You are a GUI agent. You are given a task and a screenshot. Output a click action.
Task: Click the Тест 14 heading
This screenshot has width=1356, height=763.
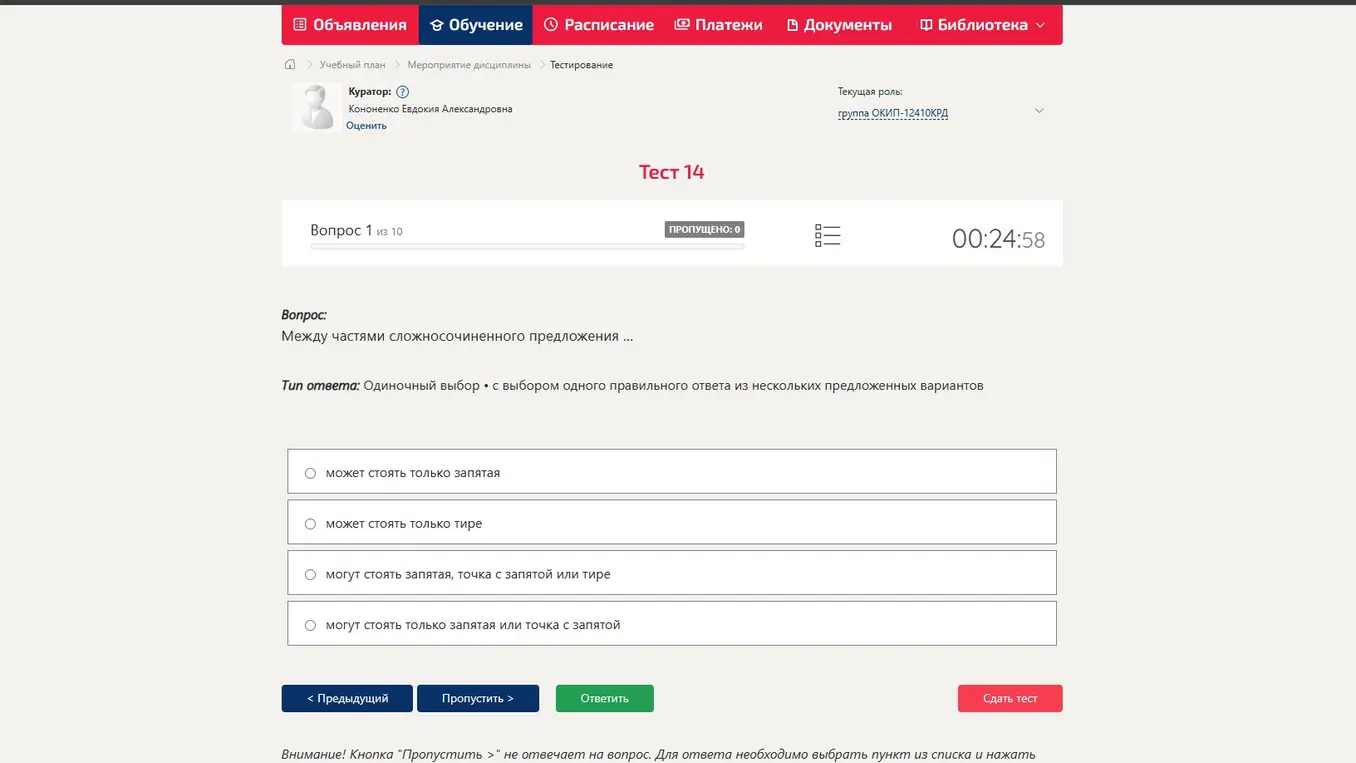click(672, 172)
